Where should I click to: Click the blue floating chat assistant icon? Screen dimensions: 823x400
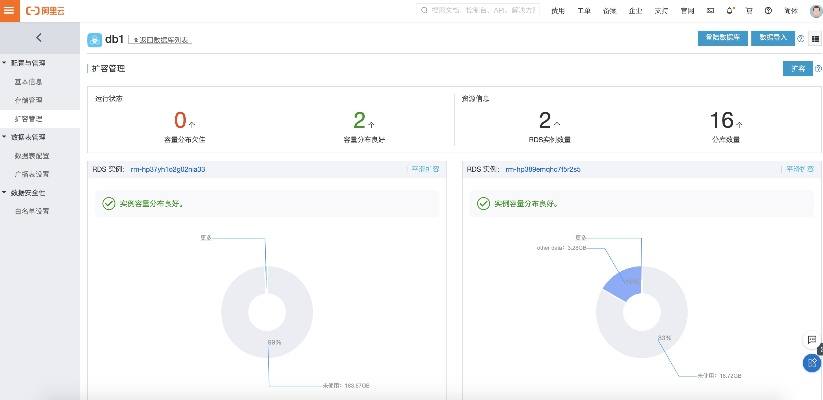(x=812, y=363)
